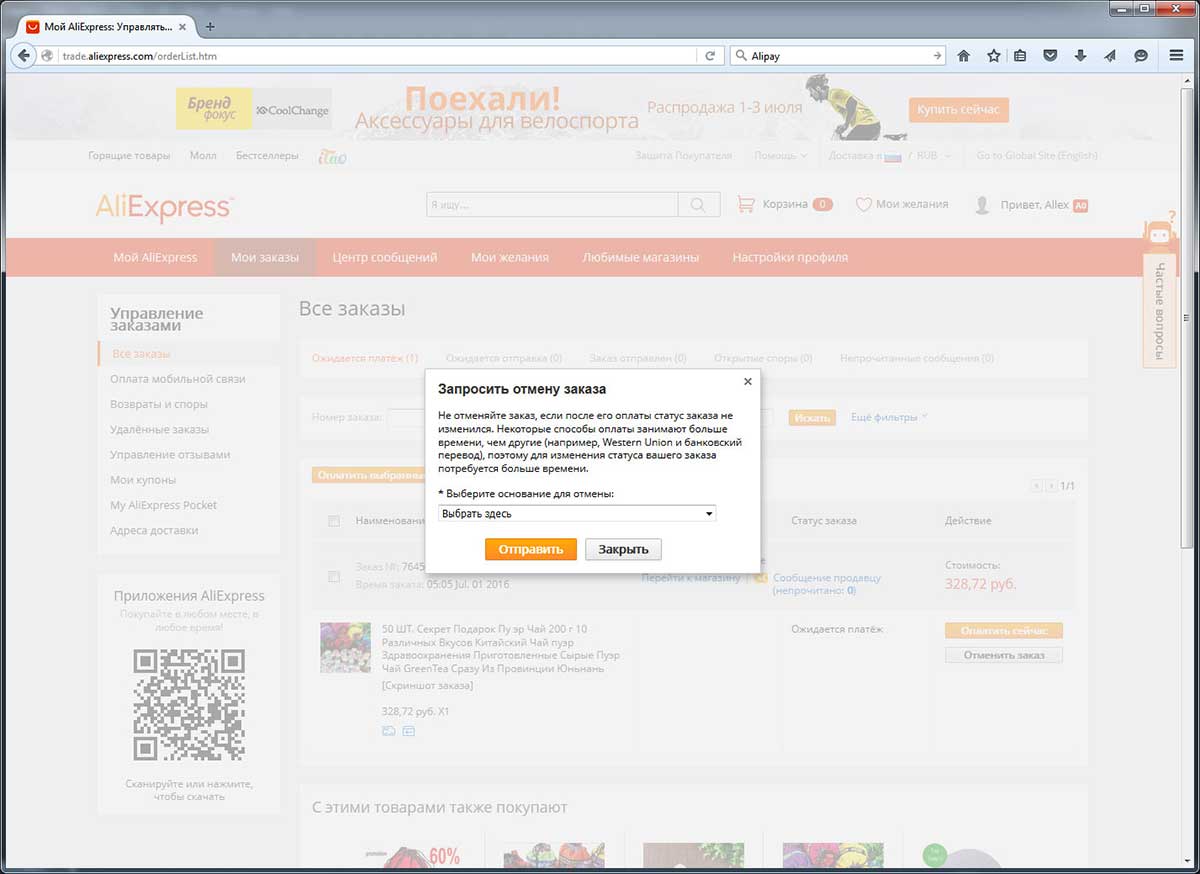Bookmark this page with the star icon

tap(993, 56)
